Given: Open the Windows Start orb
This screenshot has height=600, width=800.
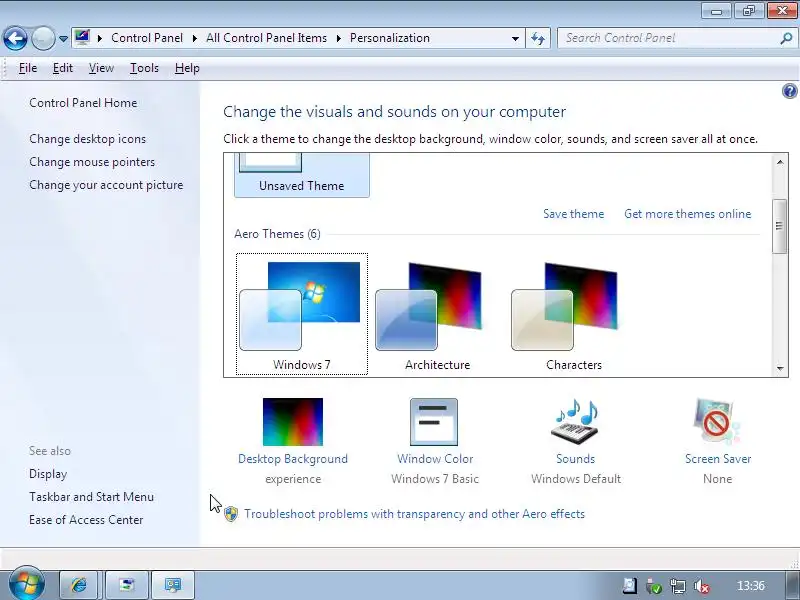Looking at the screenshot, I should (x=27, y=584).
